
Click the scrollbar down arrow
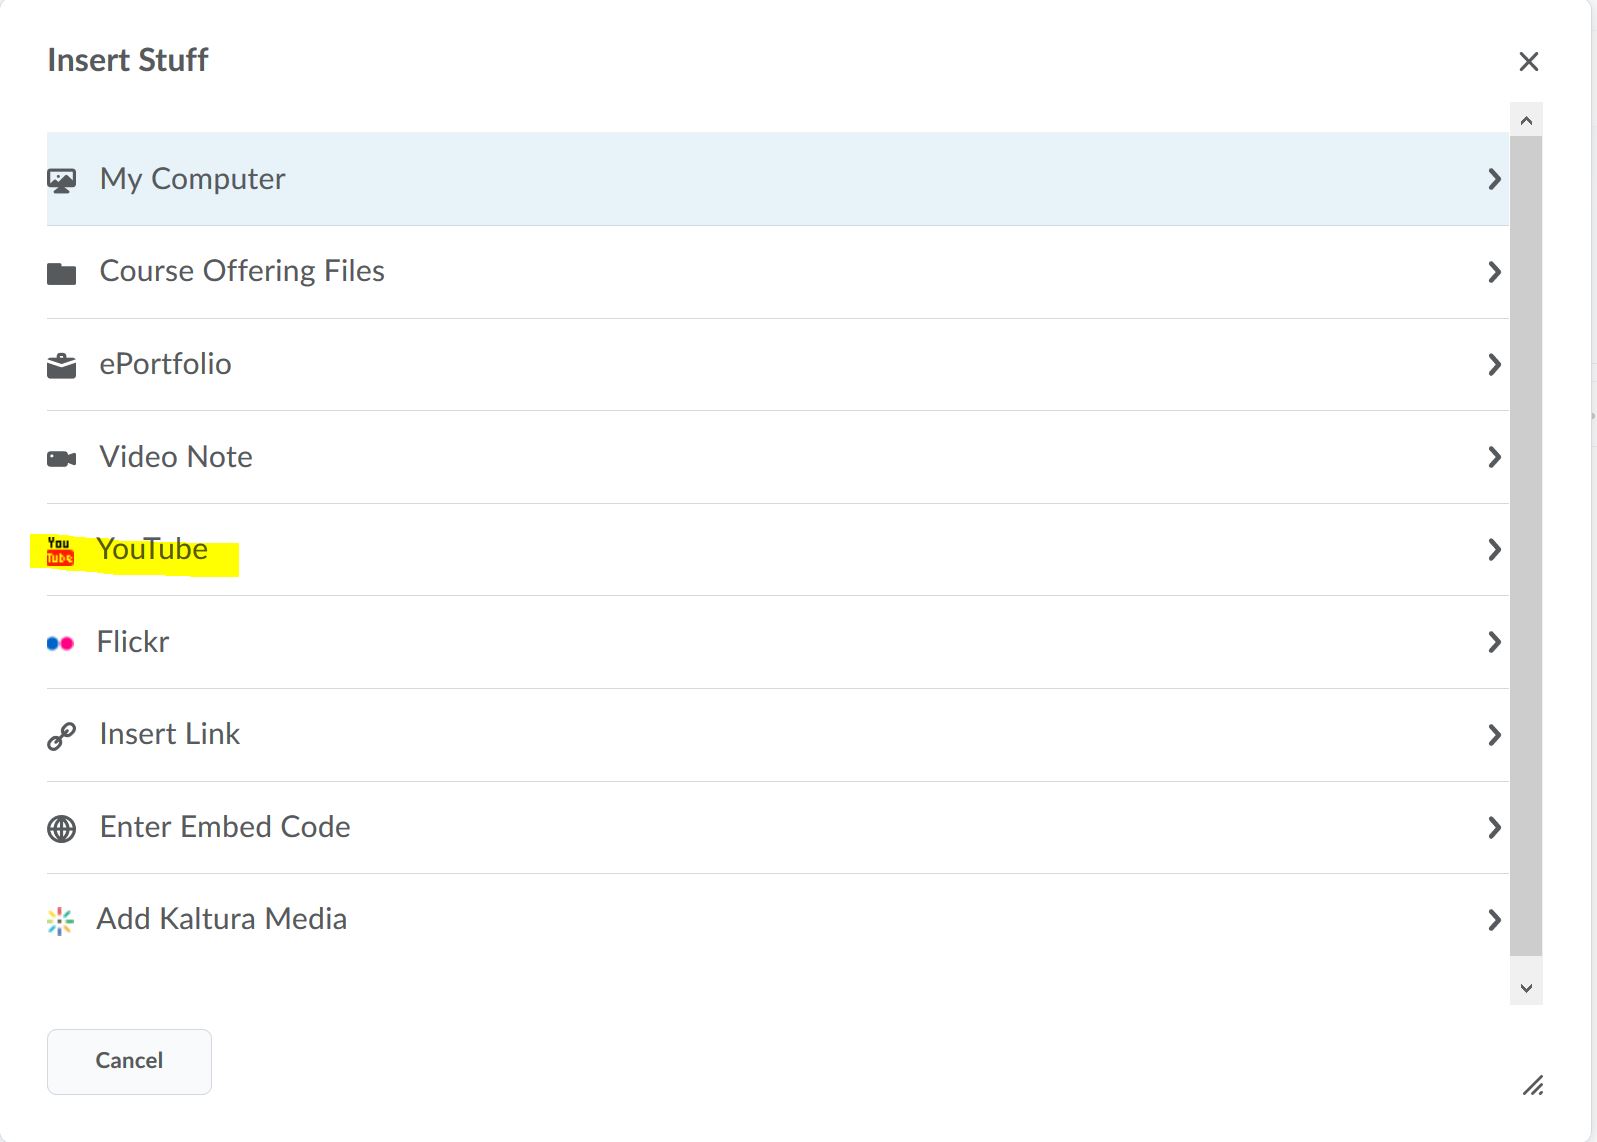pos(1526,988)
